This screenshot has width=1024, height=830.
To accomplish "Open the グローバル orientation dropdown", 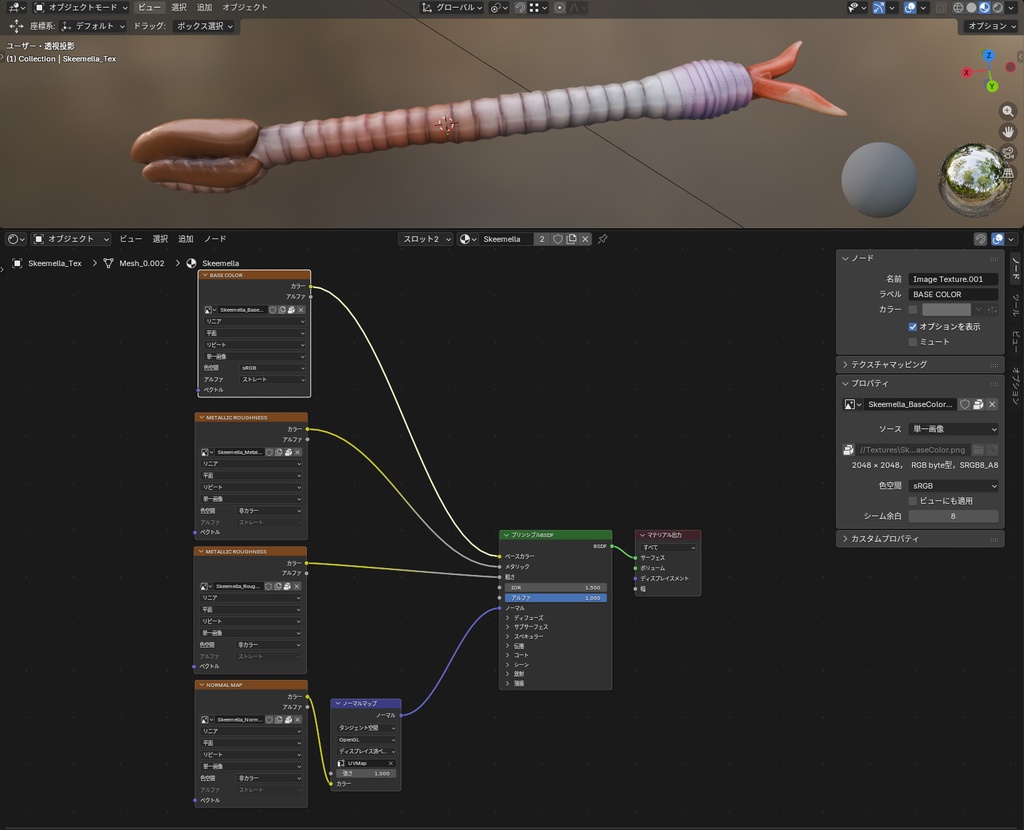I will [451, 8].
